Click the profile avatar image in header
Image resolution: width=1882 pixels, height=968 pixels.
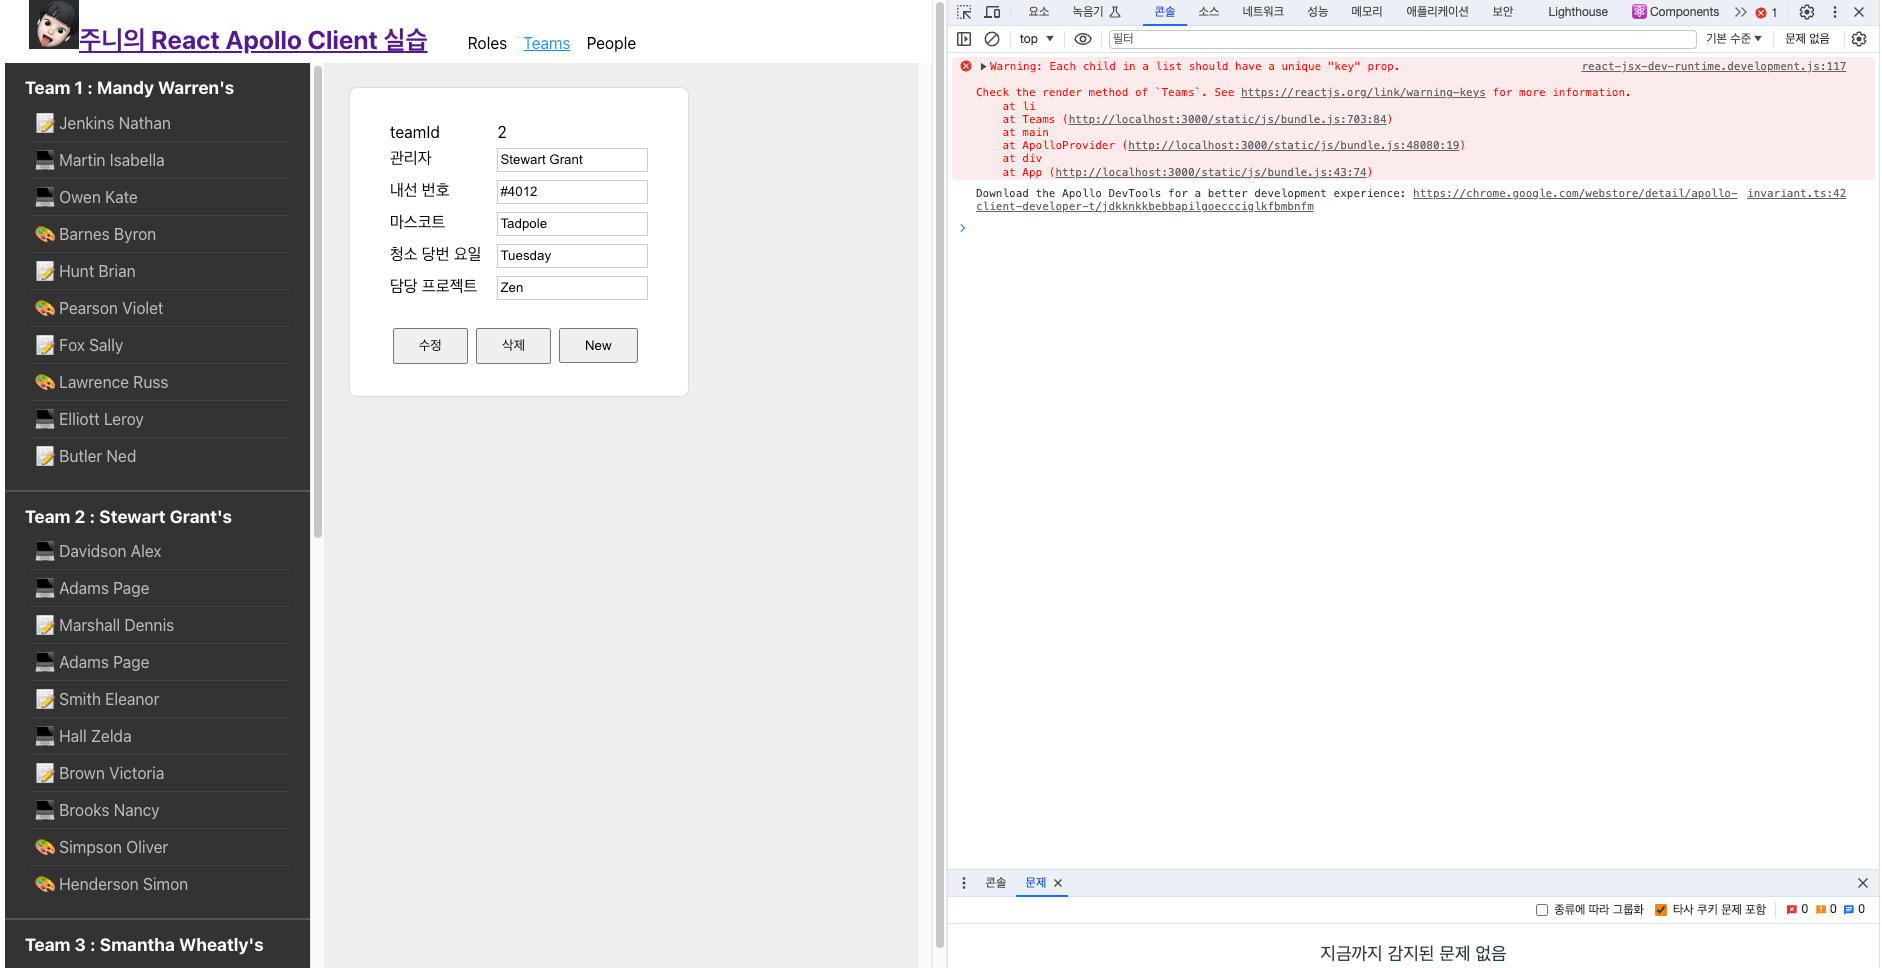point(54,24)
